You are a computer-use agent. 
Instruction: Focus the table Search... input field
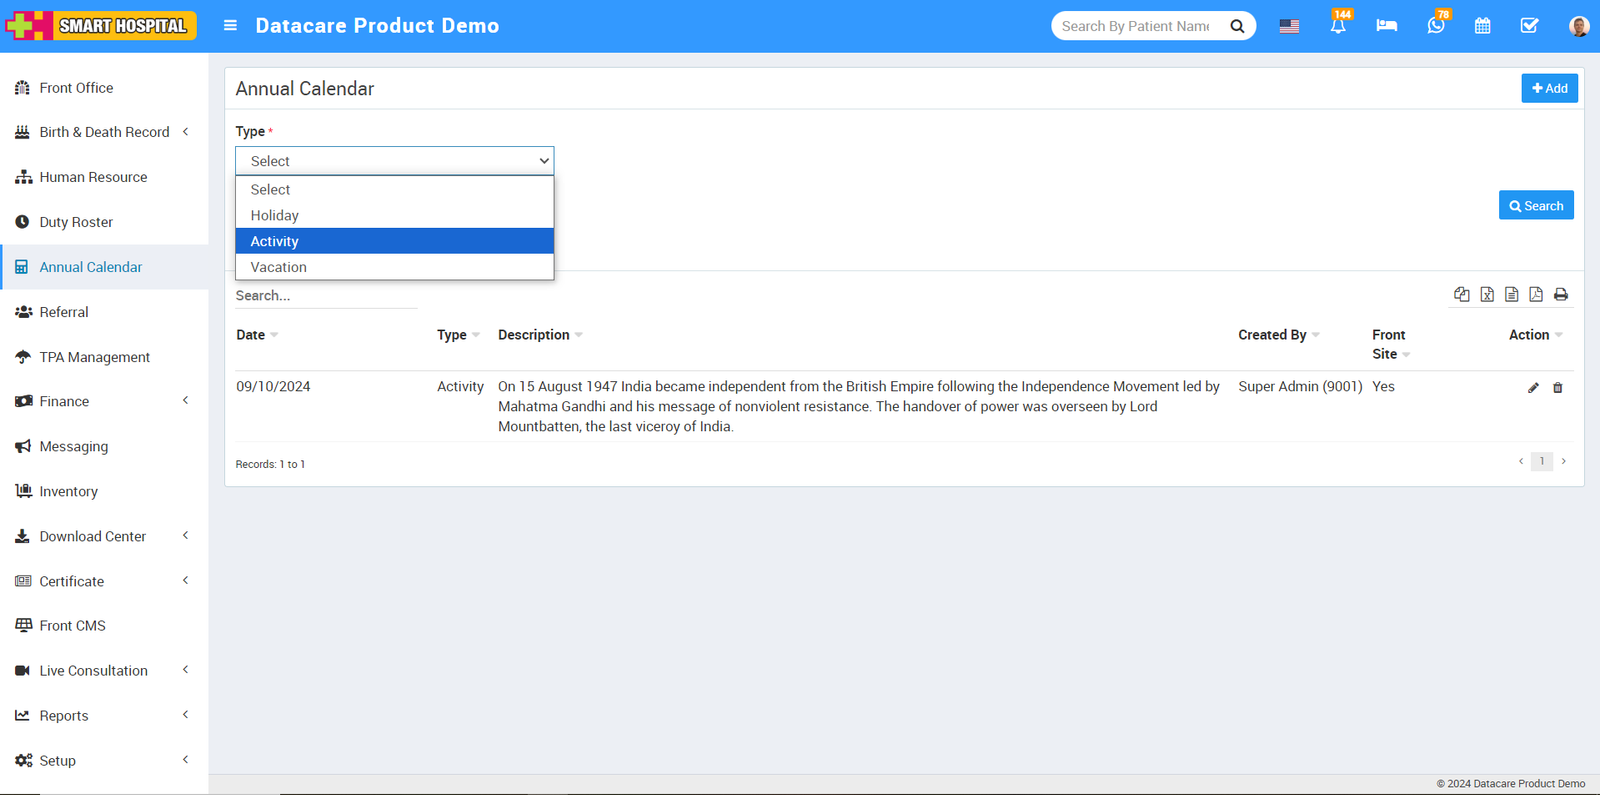click(x=325, y=296)
